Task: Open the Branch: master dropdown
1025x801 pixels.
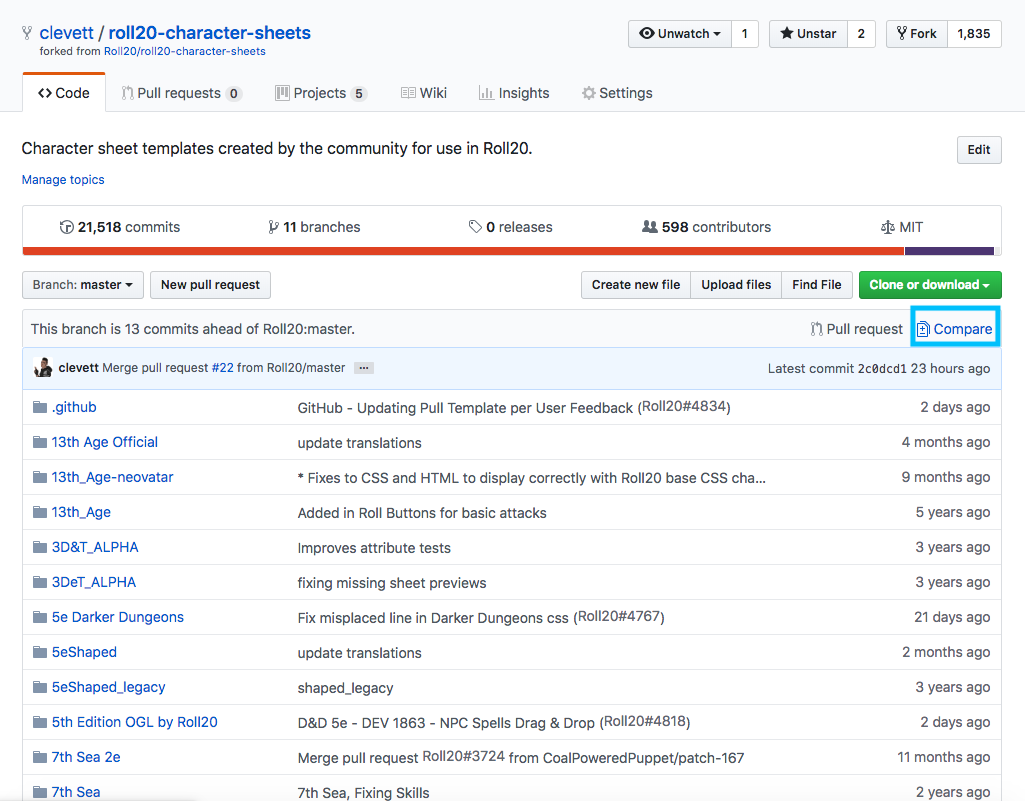Action: (x=82, y=285)
